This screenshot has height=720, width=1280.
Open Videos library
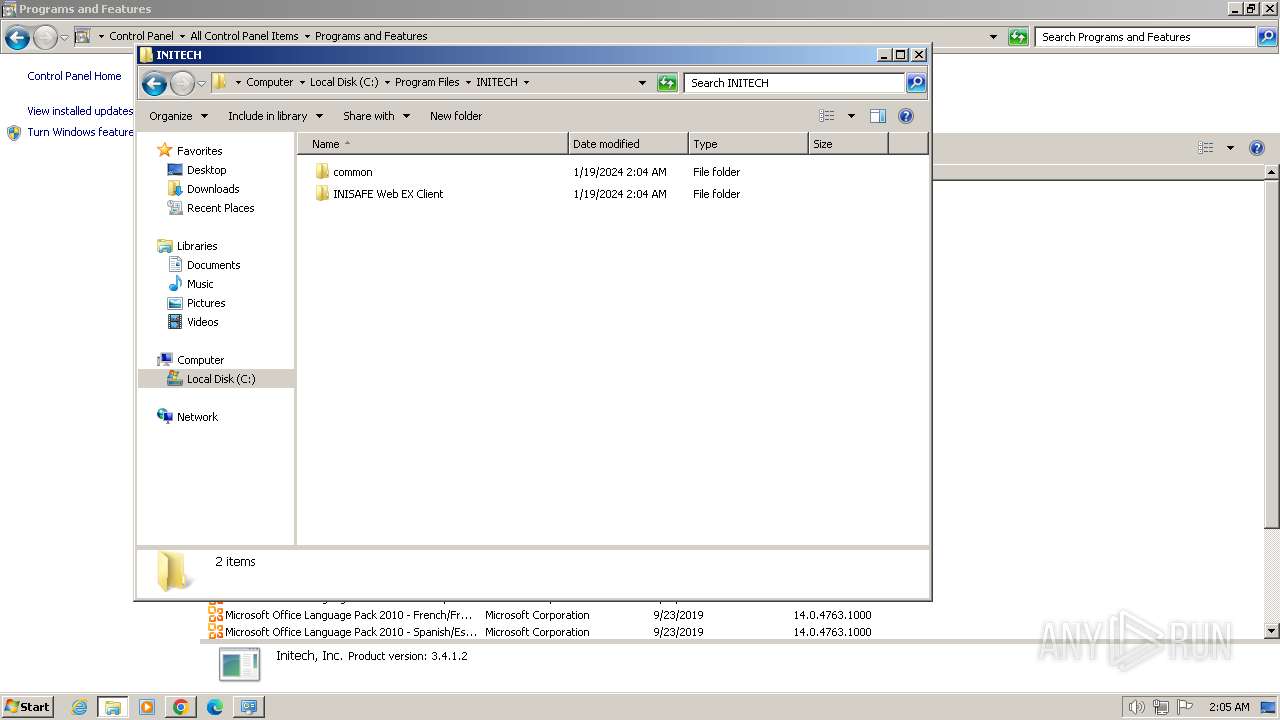tap(202, 322)
